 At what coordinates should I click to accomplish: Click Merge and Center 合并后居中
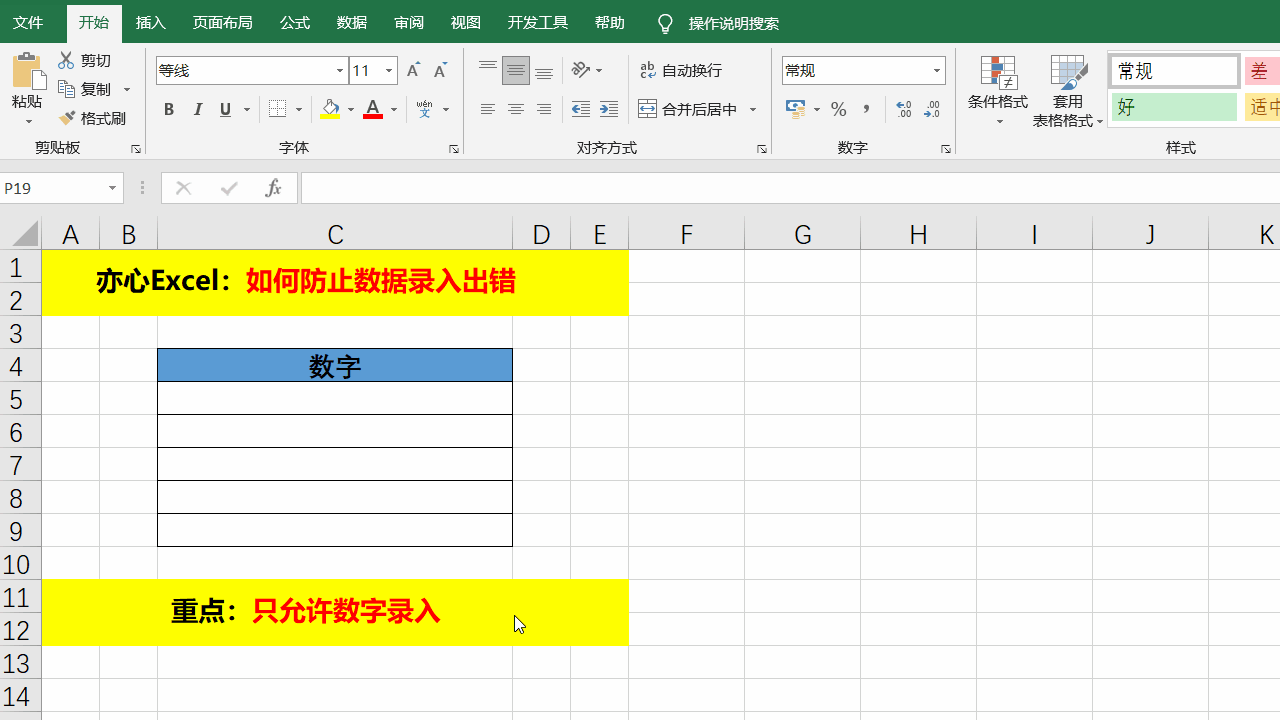pyautogui.click(x=688, y=109)
